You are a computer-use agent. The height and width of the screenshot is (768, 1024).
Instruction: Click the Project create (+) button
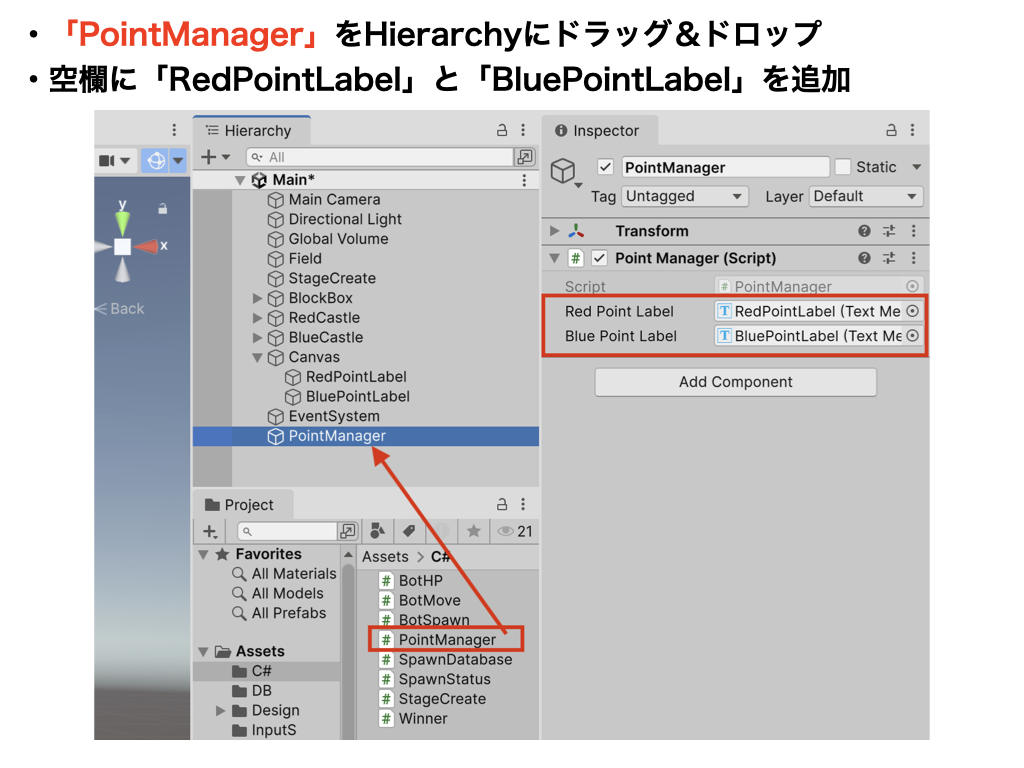click(x=210, y=532)
